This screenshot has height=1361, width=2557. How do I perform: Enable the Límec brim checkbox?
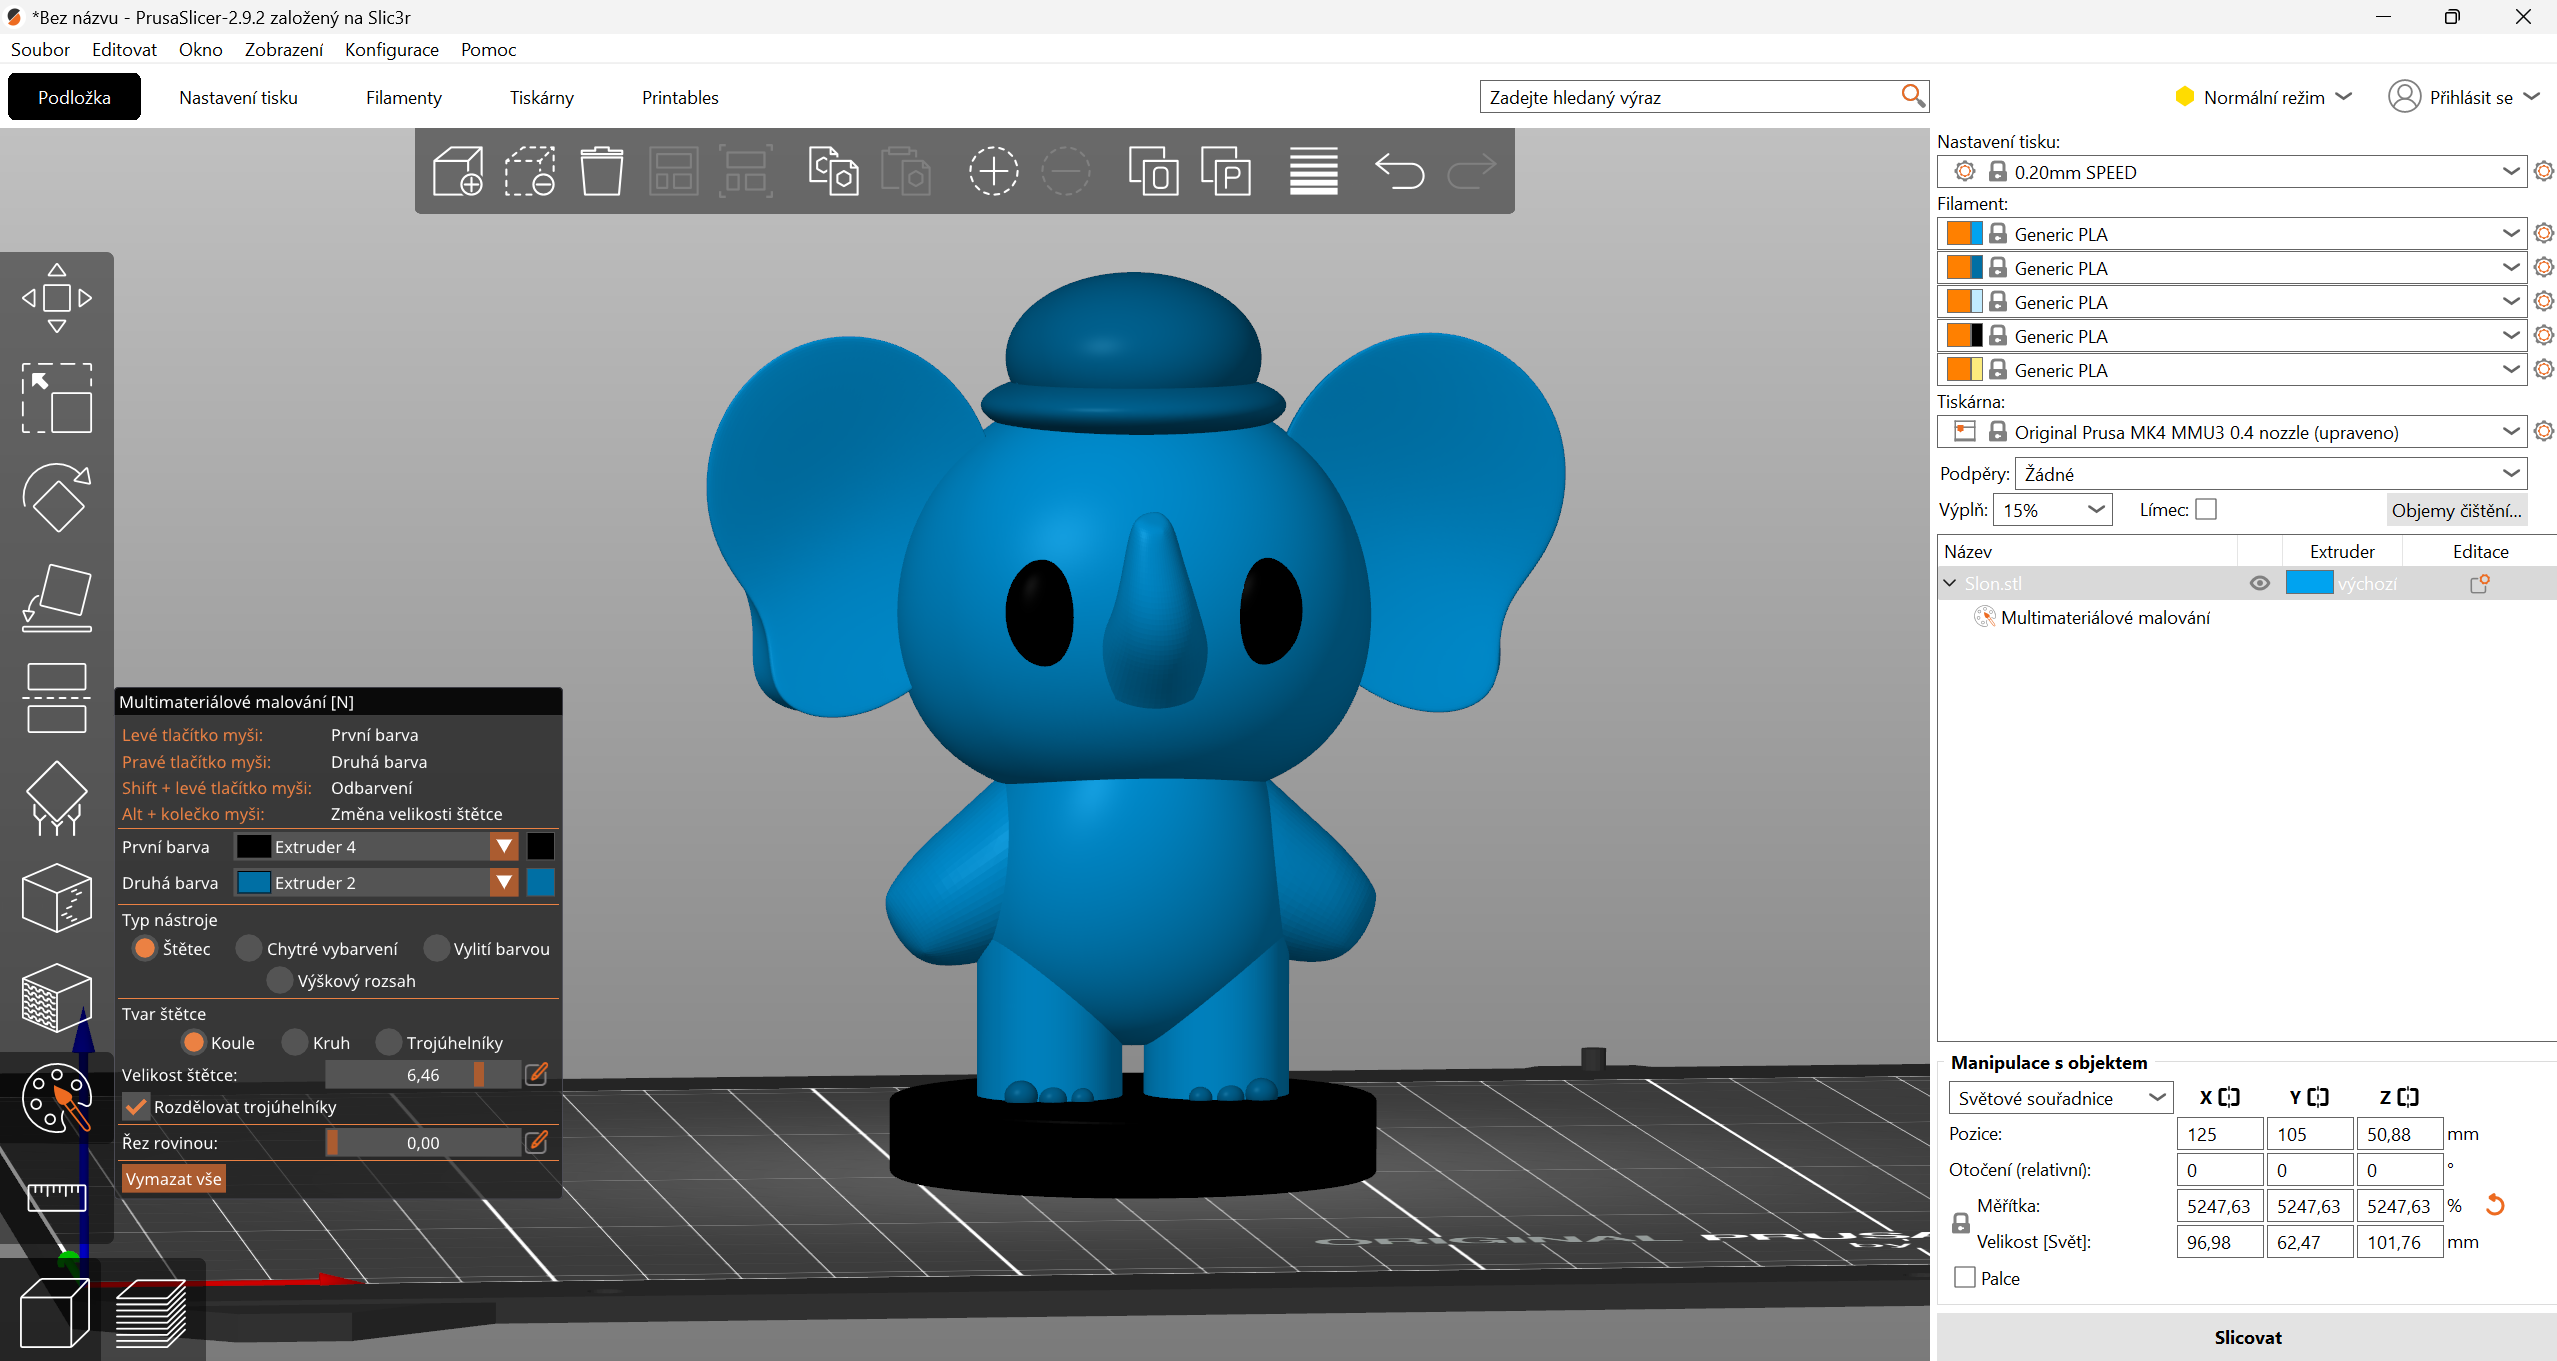point(2206,510)
